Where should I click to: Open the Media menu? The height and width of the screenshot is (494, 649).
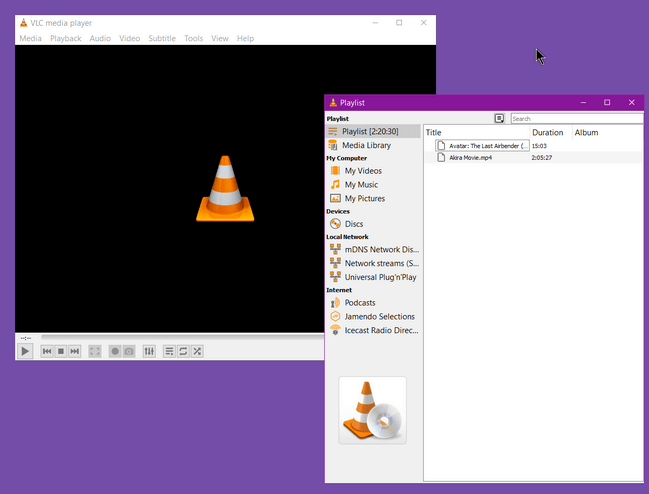(x=30, y=38)
